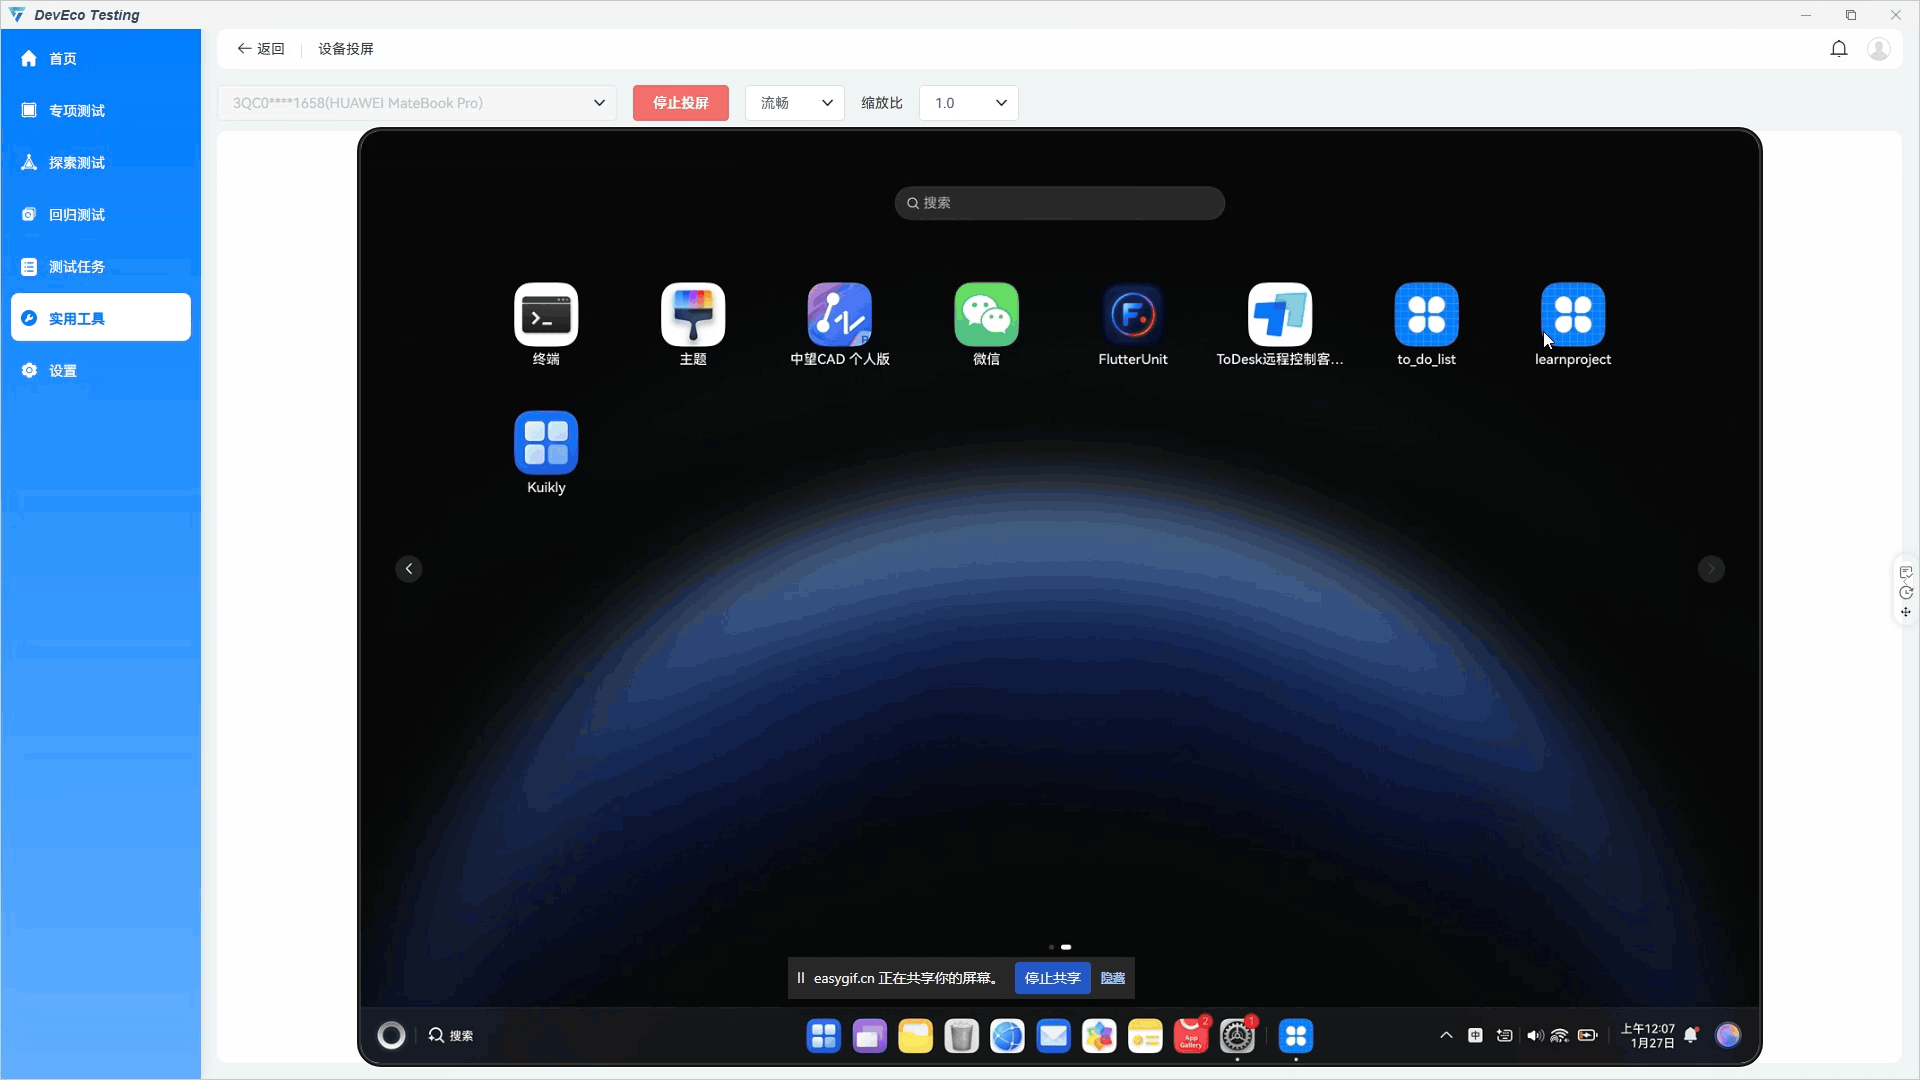Click the launcher 搜索 search field
Image resolution: width=1920 pixels, height=1080 pixels.
coord(1060,203)
